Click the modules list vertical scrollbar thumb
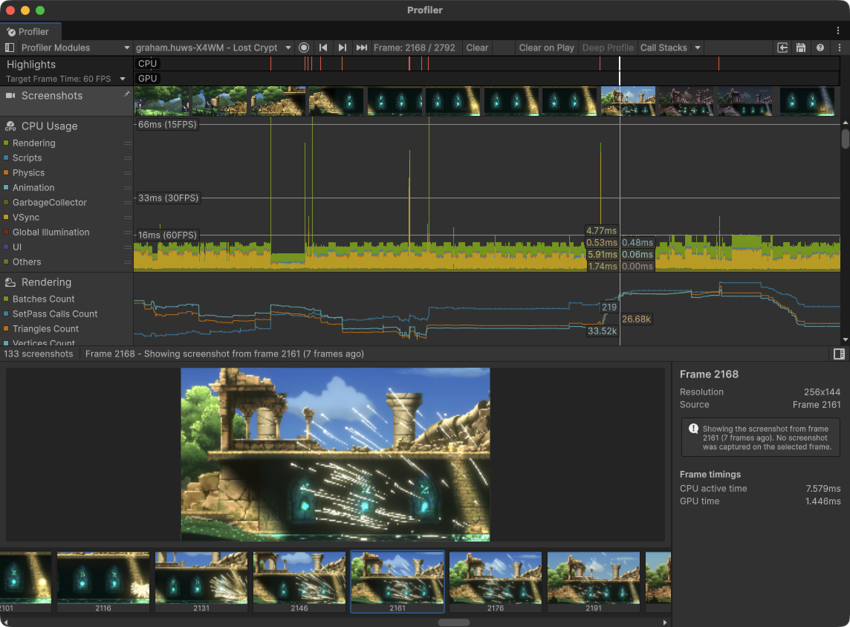850x627 pixels. click(845, 138)
